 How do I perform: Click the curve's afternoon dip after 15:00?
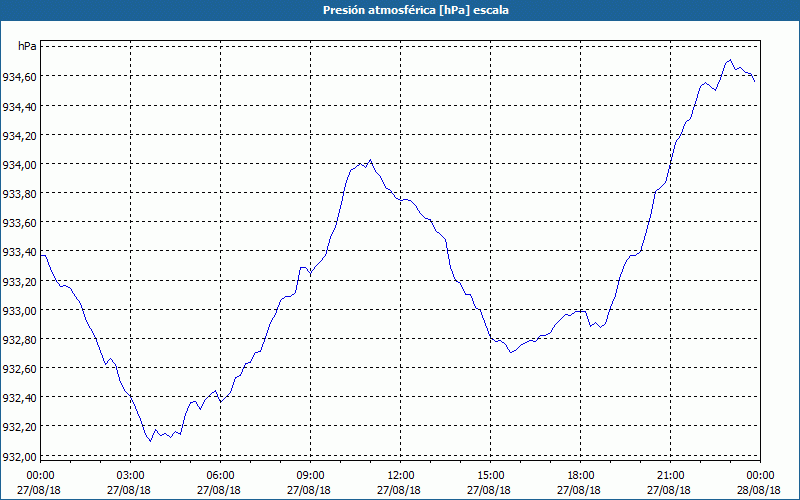pyautogui.click(x=511, y=352)
